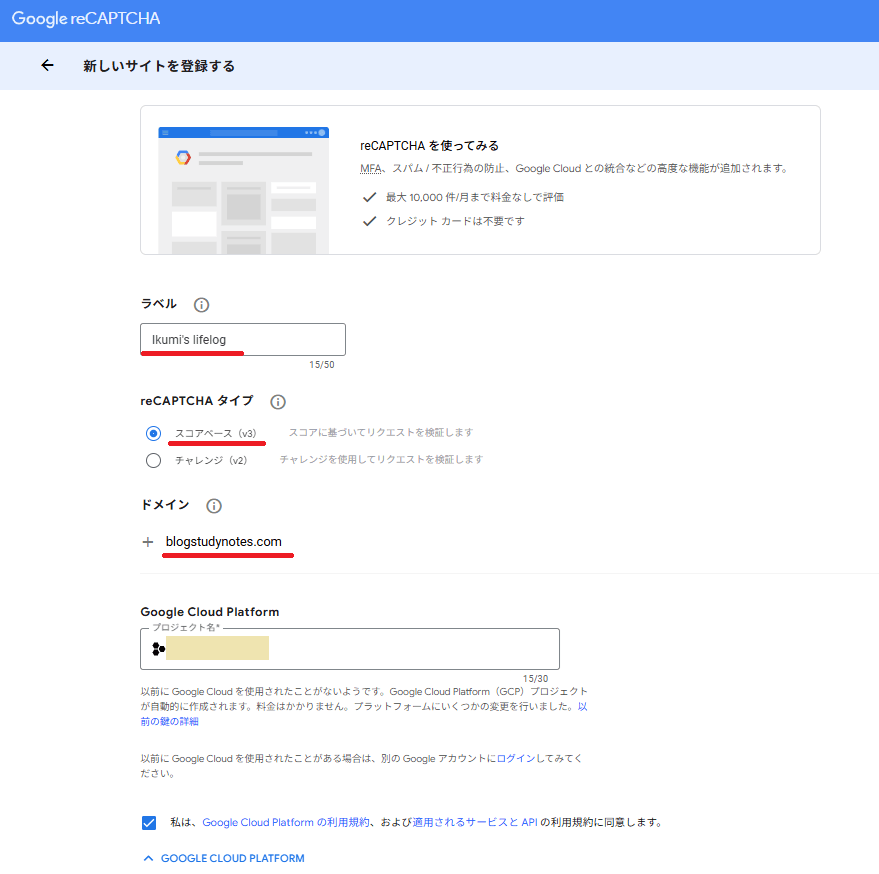Click the blogstudynotes.com domain field
879x874 pixels.
224,542
